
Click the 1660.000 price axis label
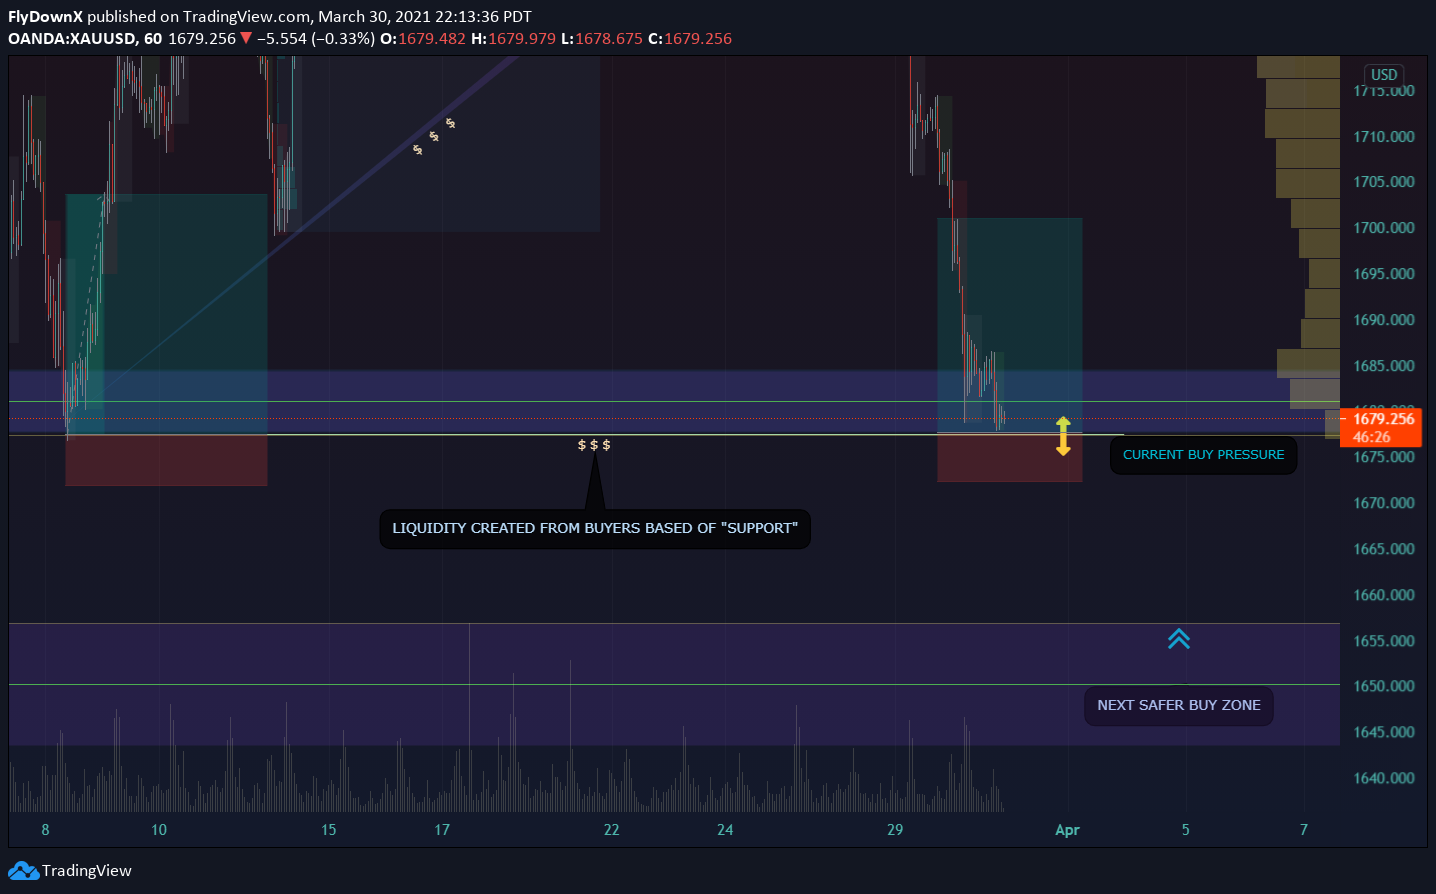coord(1384,595)
